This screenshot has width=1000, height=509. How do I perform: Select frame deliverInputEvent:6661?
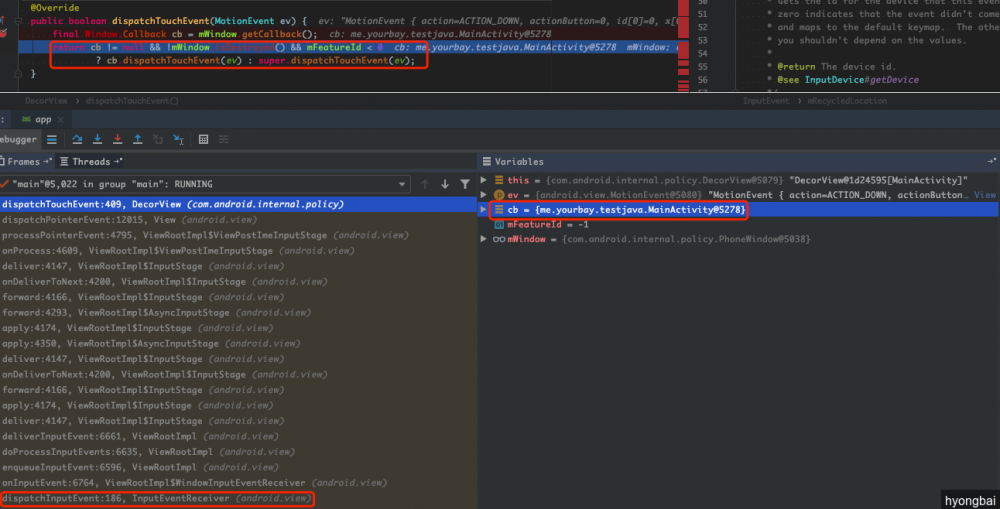[238, 436]
